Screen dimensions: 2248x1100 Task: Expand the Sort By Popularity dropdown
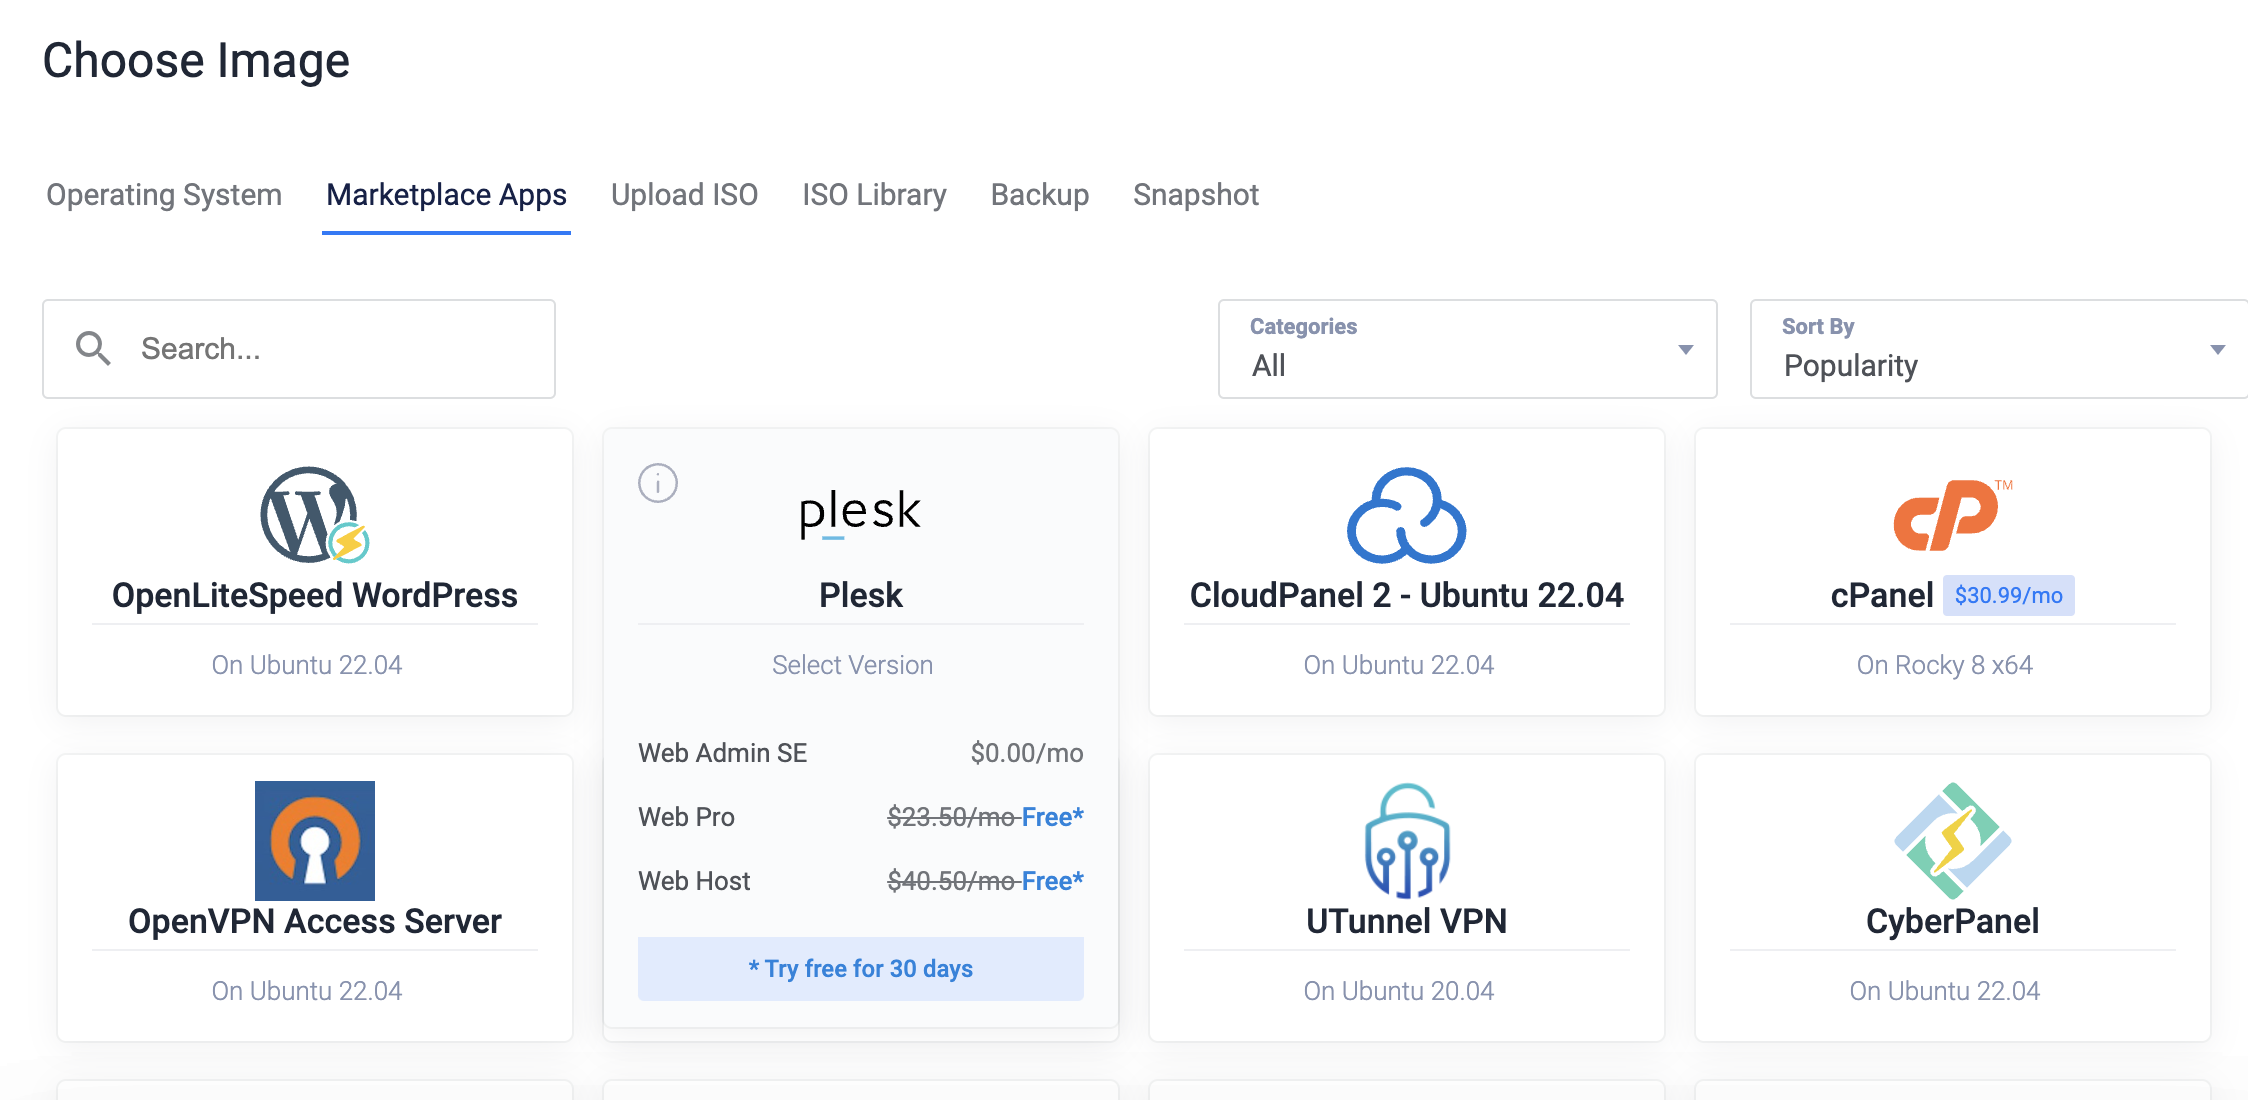[1998, 349]
